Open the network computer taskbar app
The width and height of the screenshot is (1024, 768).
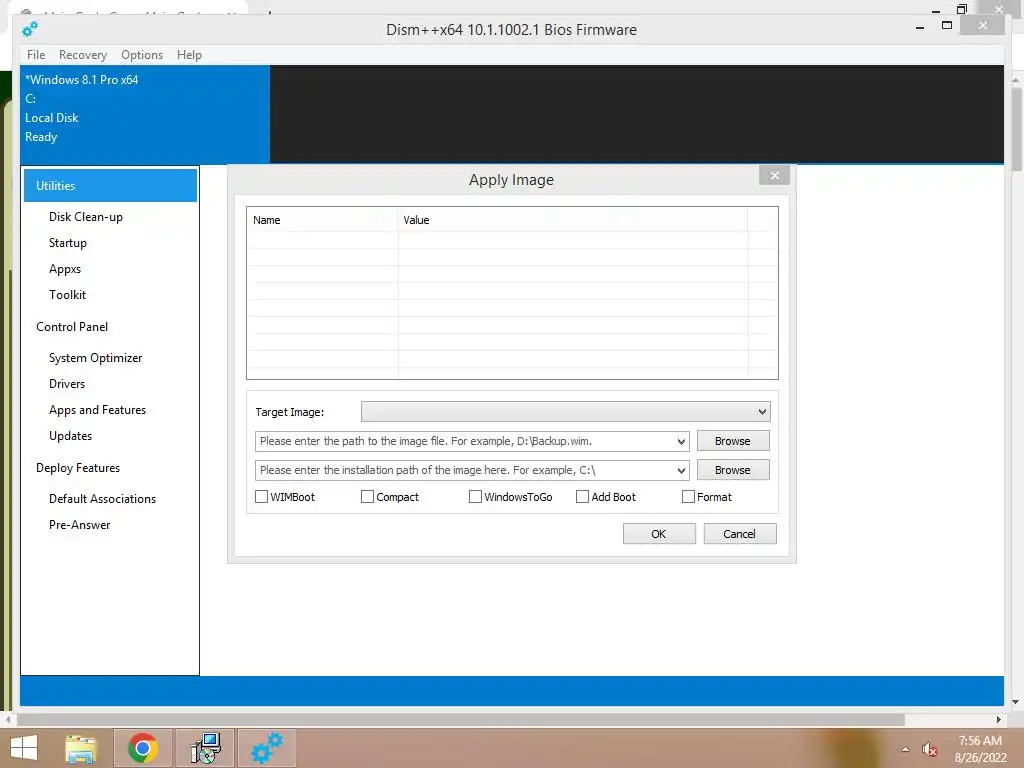(205, 748)
